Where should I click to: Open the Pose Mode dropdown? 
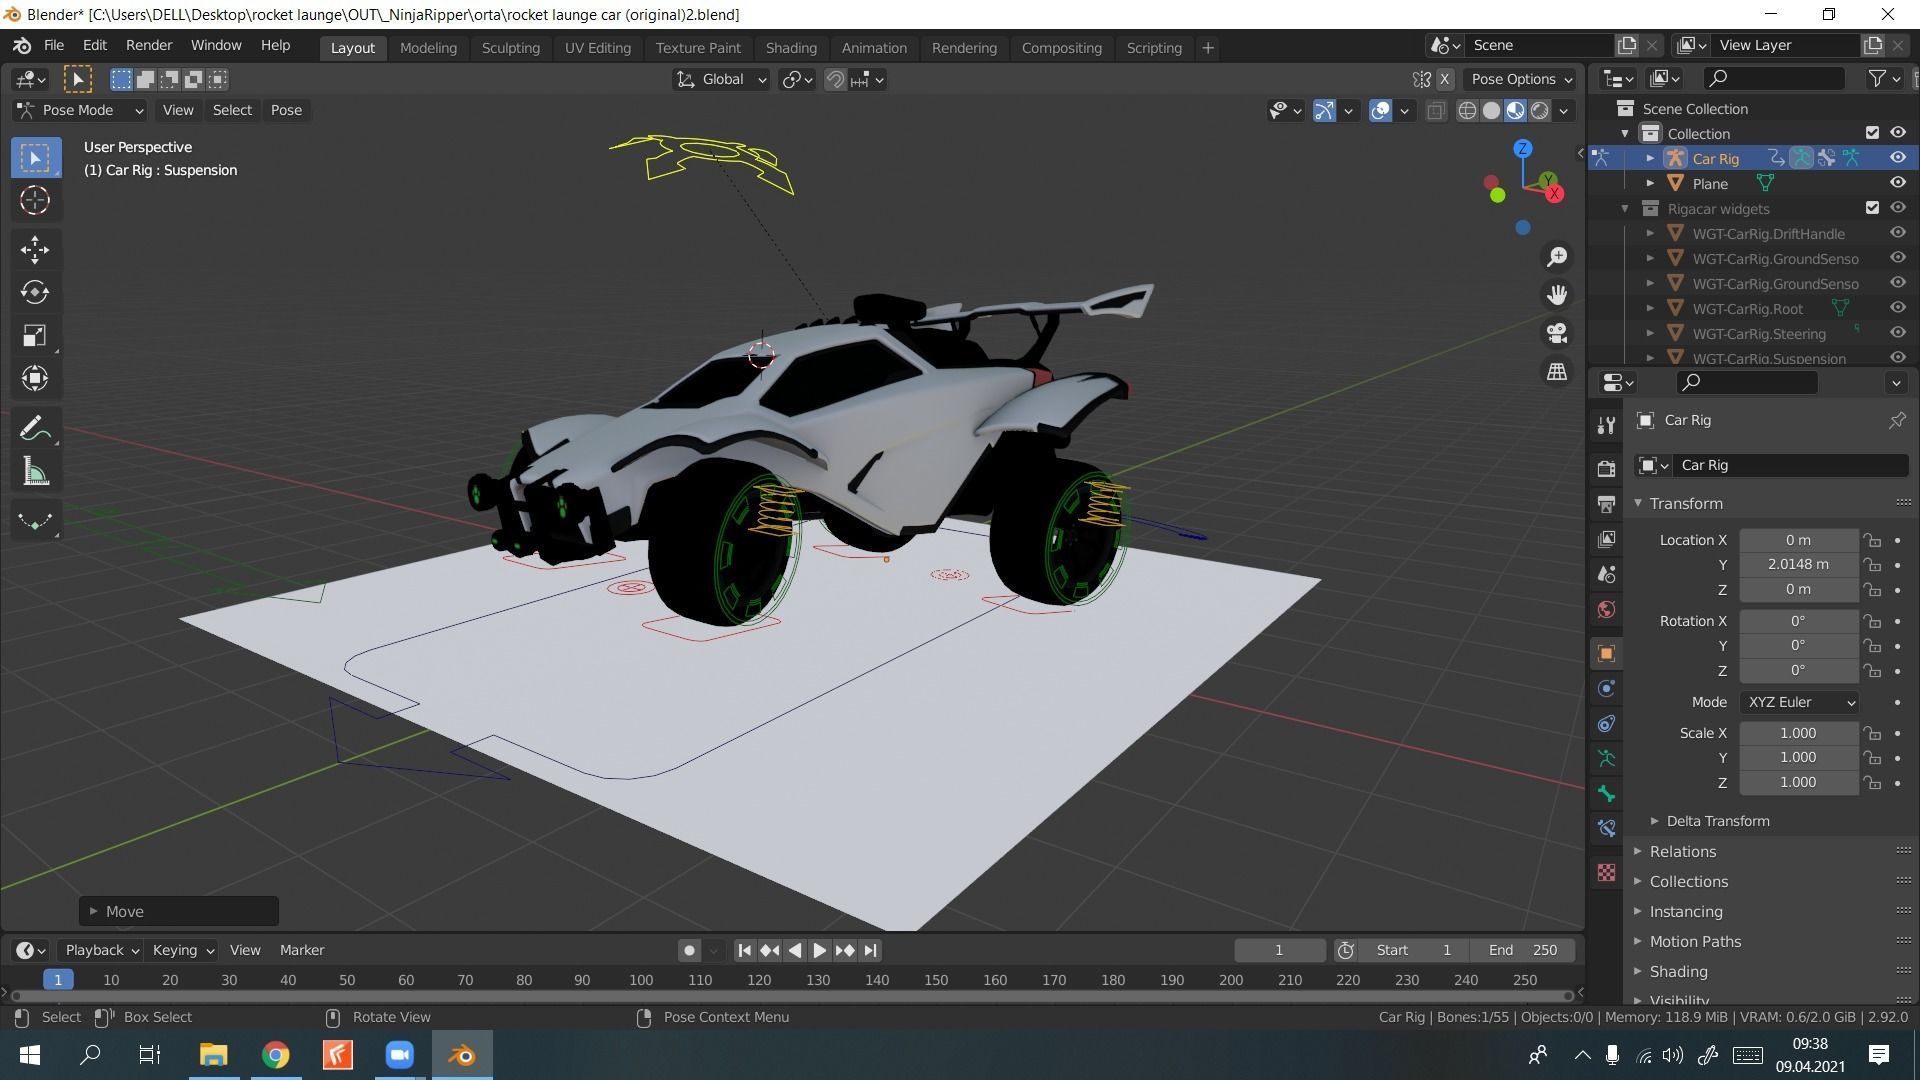coord(80,110)
